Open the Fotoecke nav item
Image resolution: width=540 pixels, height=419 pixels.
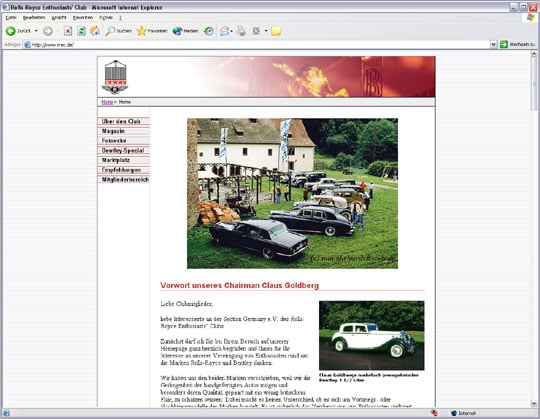click(124, 141)
